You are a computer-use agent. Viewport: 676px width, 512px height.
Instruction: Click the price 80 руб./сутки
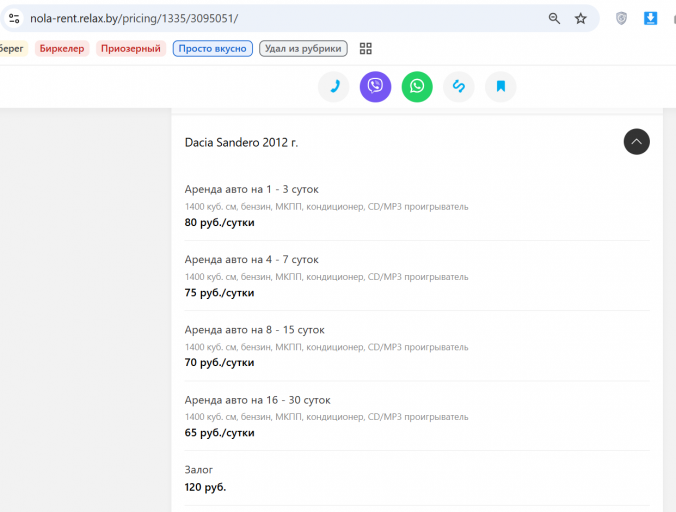coord(219,222)
